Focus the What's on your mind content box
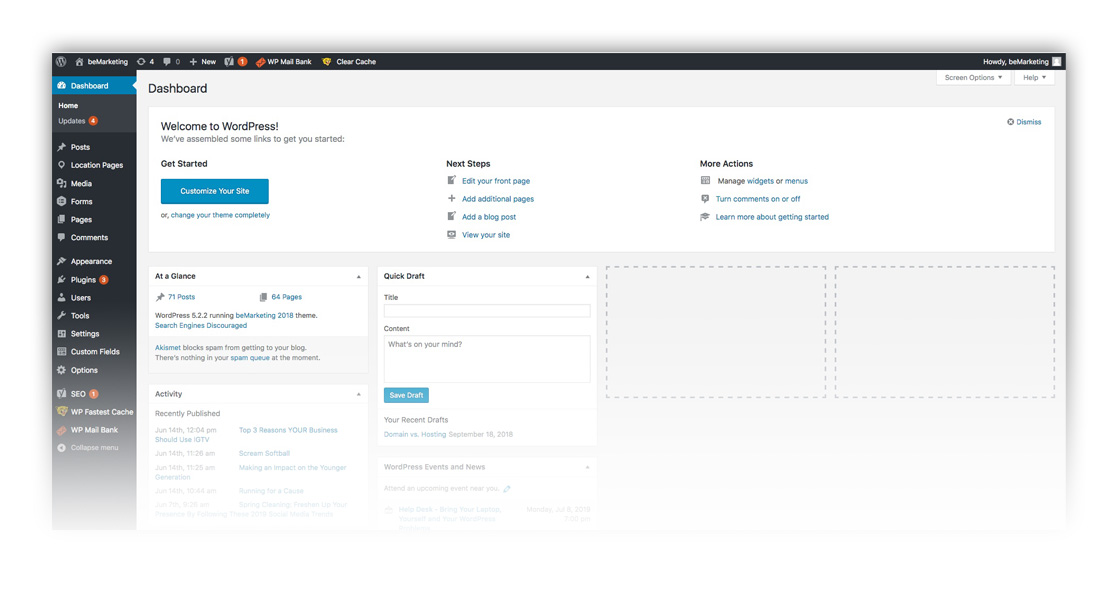 [x=487, y=359]
